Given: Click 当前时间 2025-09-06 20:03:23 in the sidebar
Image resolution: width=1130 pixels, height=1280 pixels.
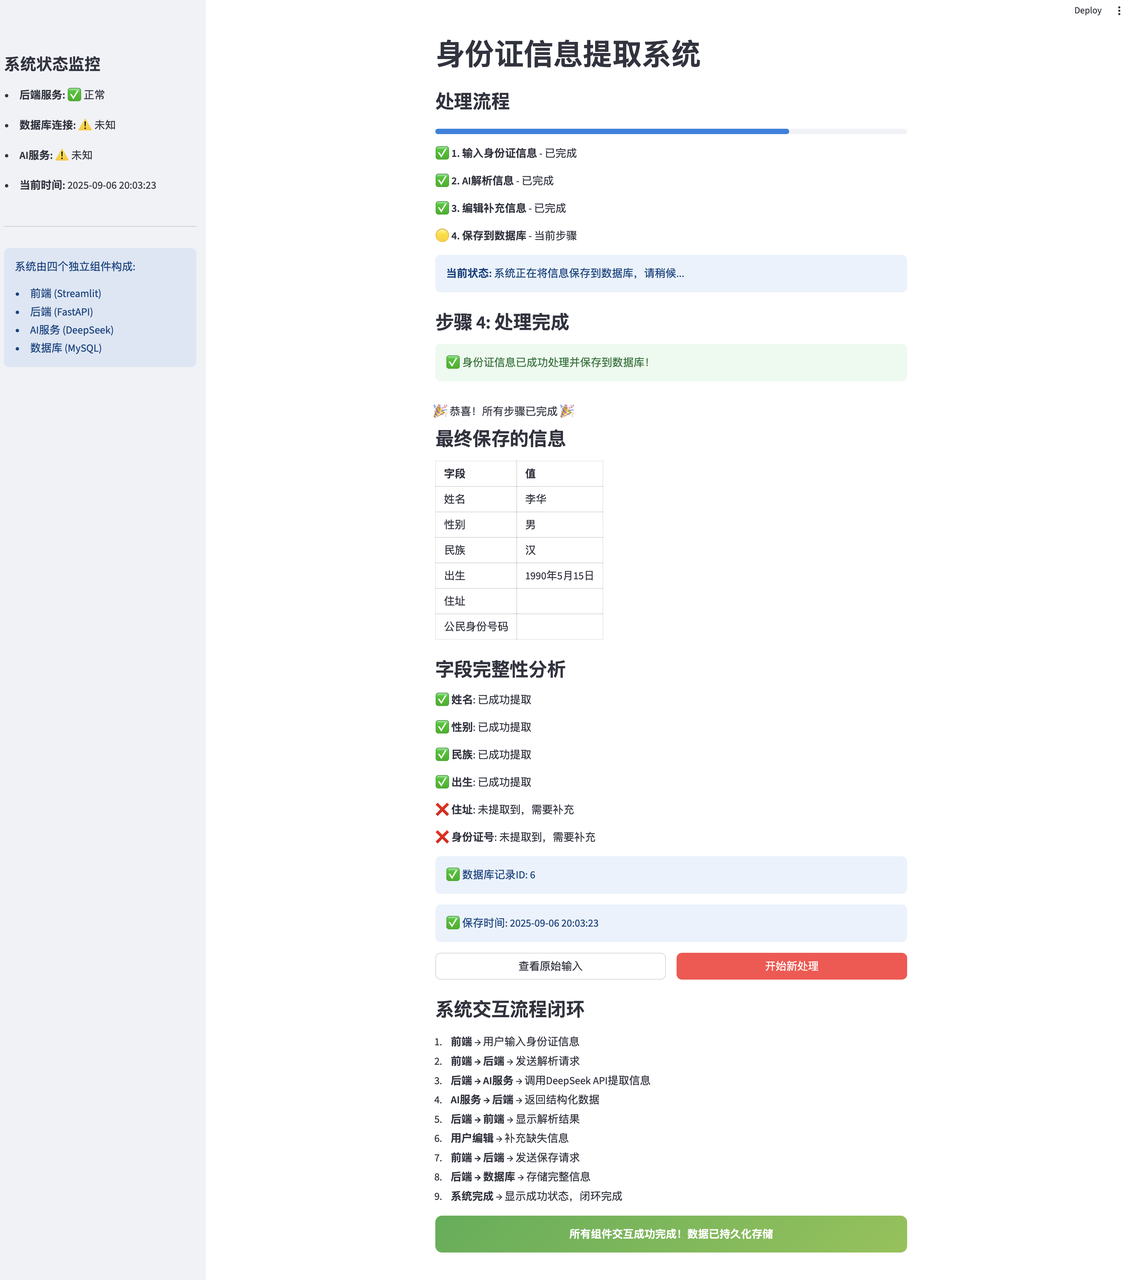Looking at the screenshot, I should point(88,185).
